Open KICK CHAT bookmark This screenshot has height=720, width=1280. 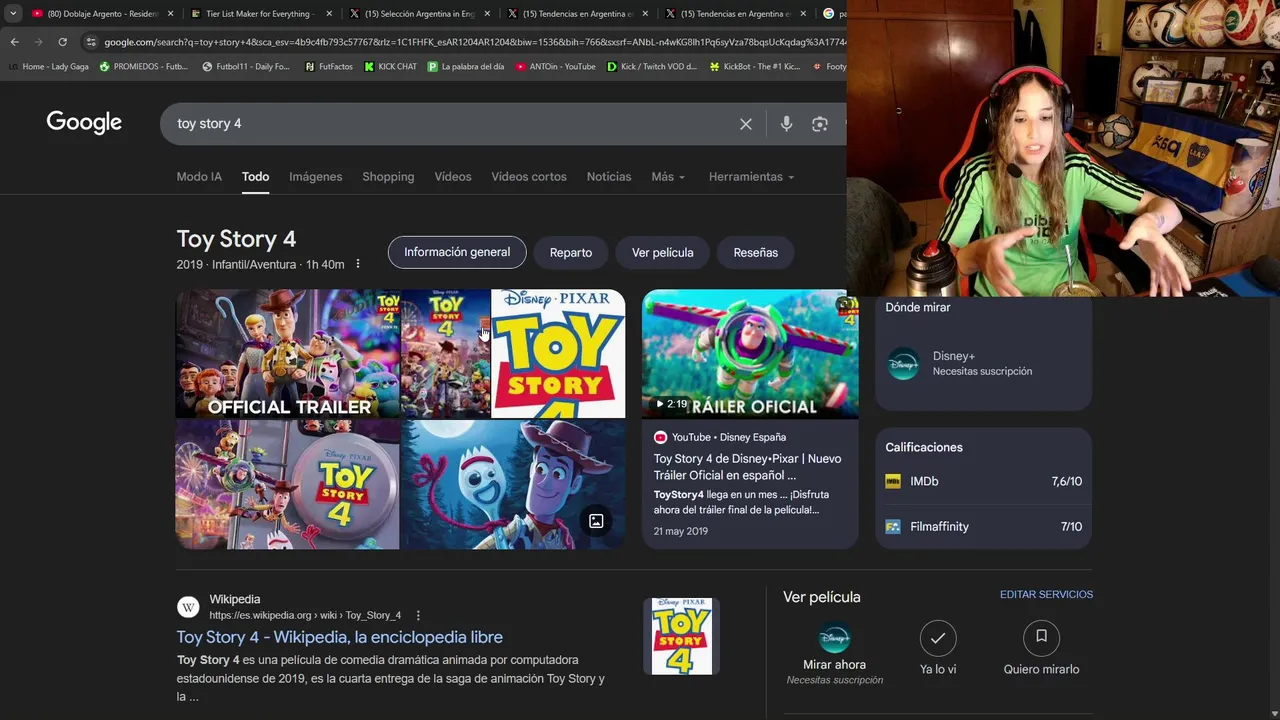click(x=391, y=67)
